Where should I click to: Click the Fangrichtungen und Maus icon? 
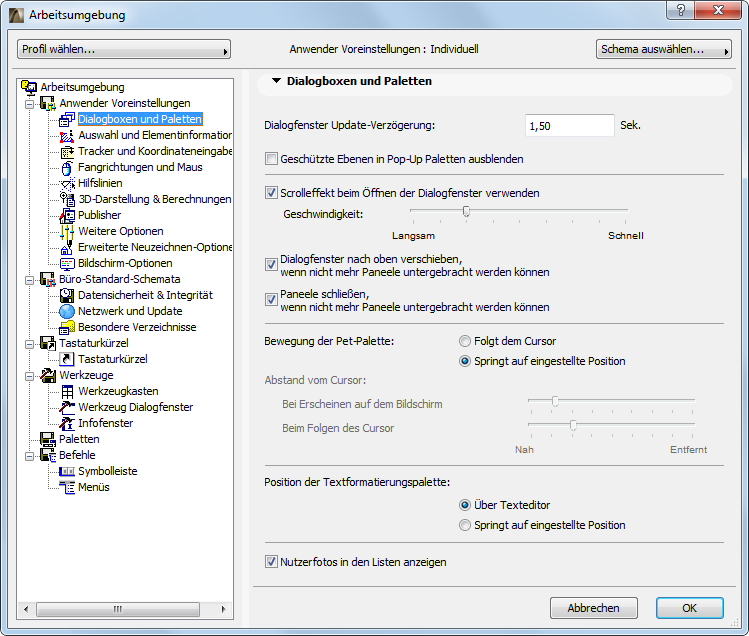click(x=67, y=167)
